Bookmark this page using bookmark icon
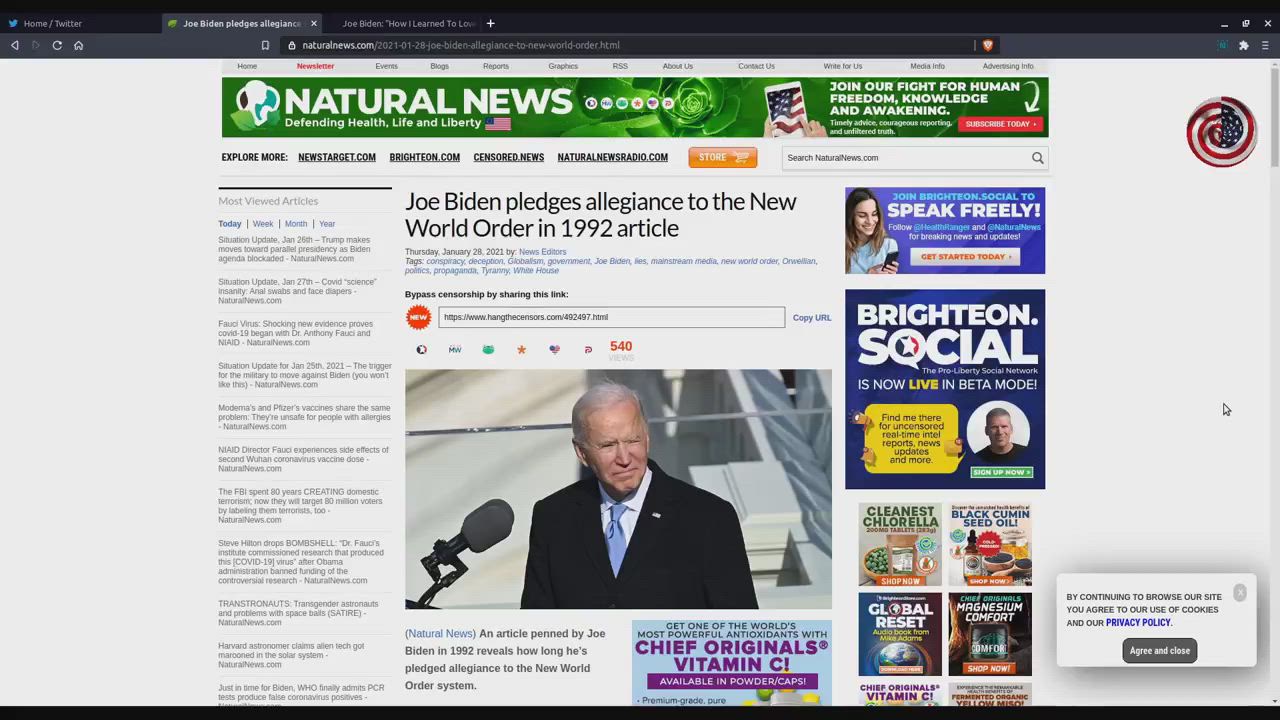This screenshot has width=1280, height=720. [265, 45]
